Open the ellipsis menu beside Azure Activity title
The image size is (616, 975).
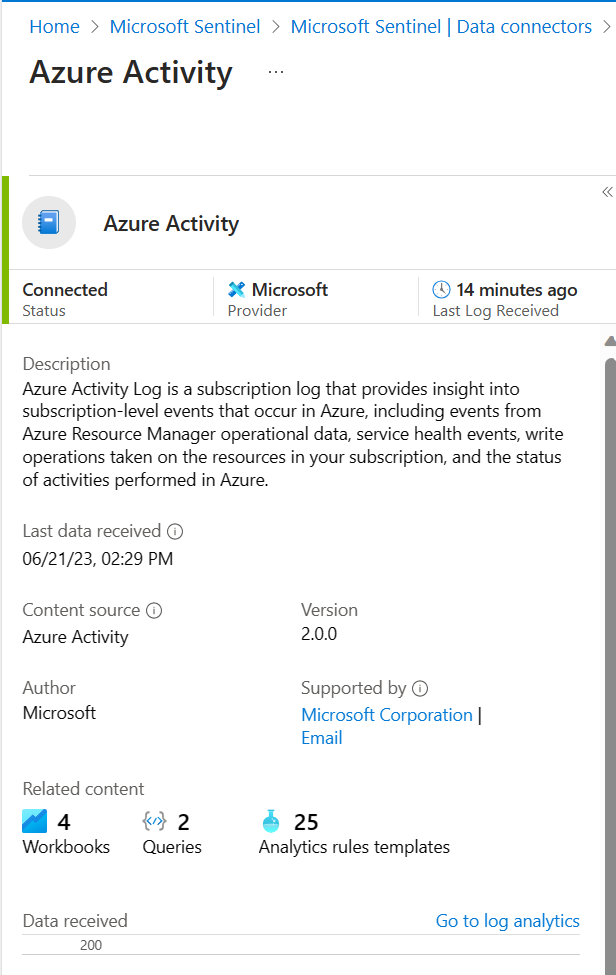(x=275, y=71)
